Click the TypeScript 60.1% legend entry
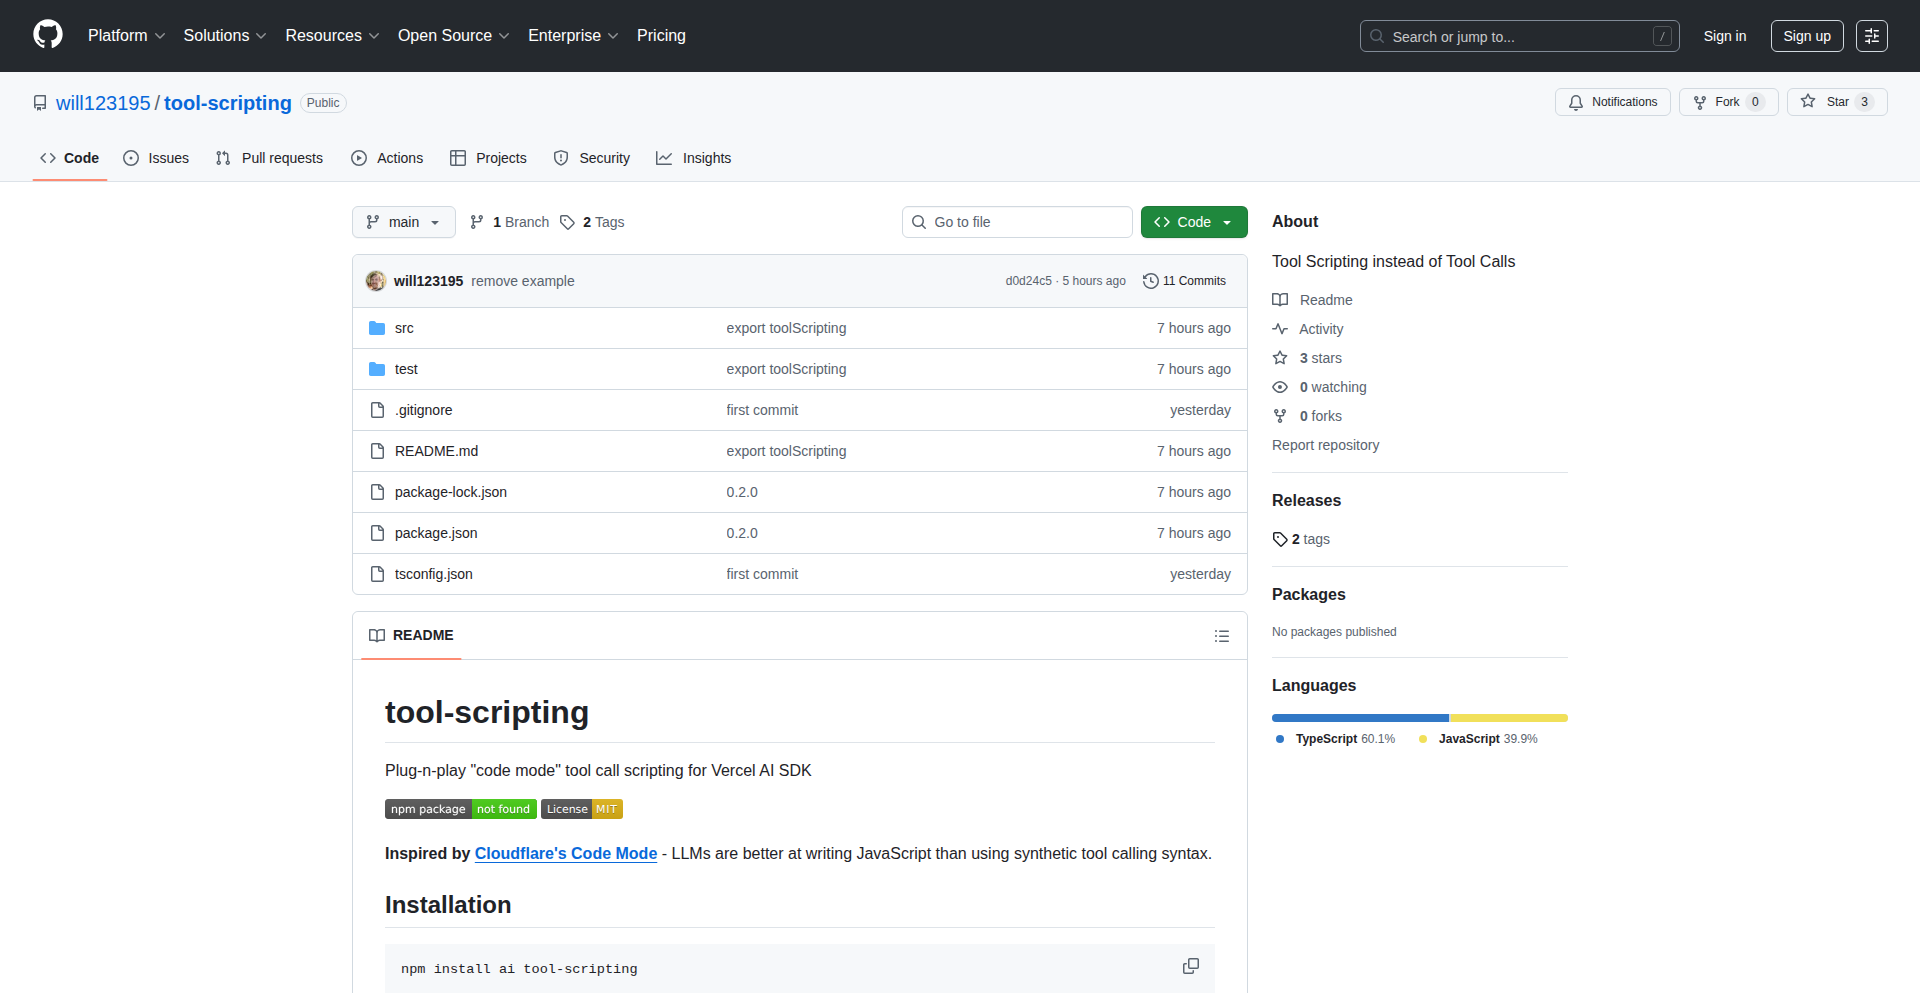Screen dimensions: 1920x993 (1335, 739)
